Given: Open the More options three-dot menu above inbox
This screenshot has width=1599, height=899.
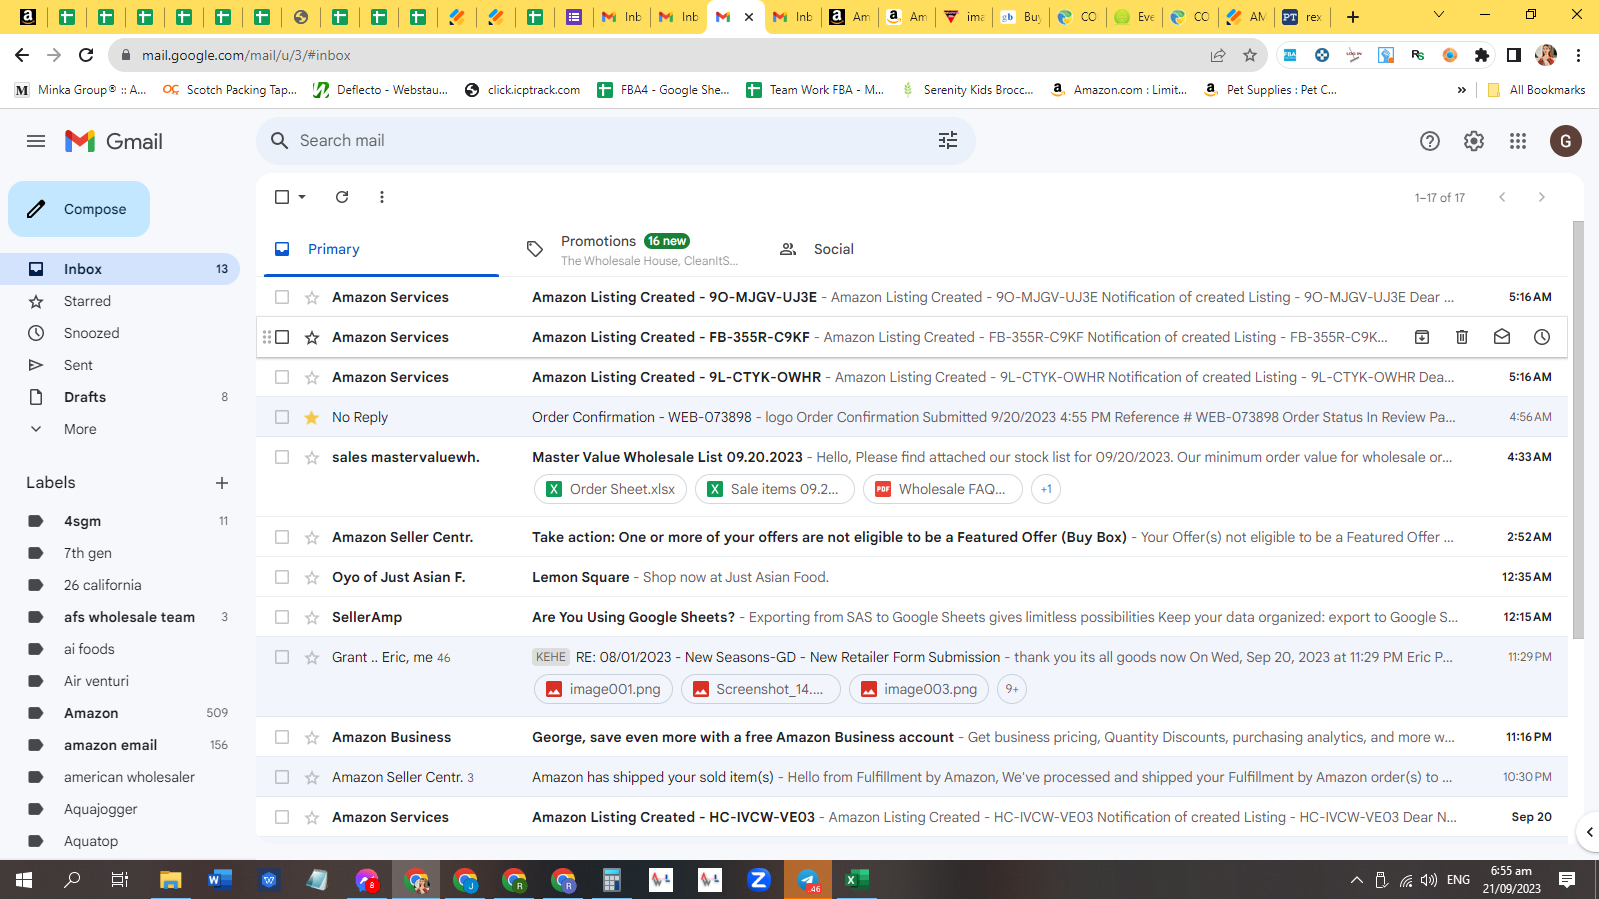Looking at the screenshot, I should (x=382, y=197).
